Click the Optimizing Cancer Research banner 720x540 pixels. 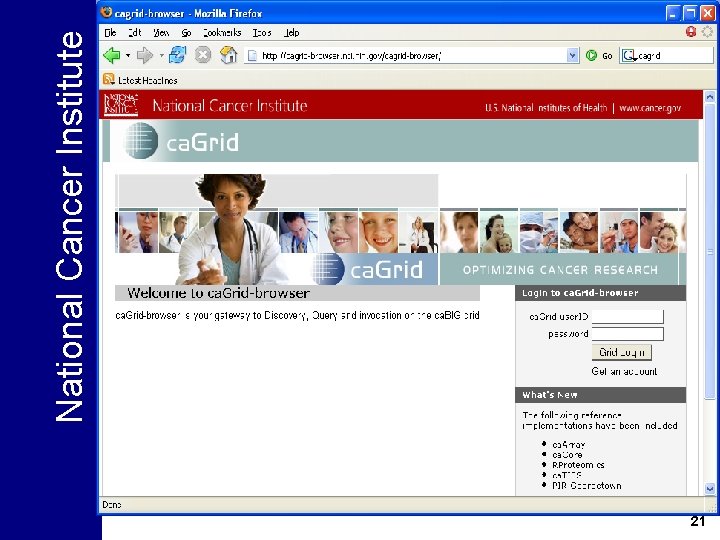click(560, 270)
